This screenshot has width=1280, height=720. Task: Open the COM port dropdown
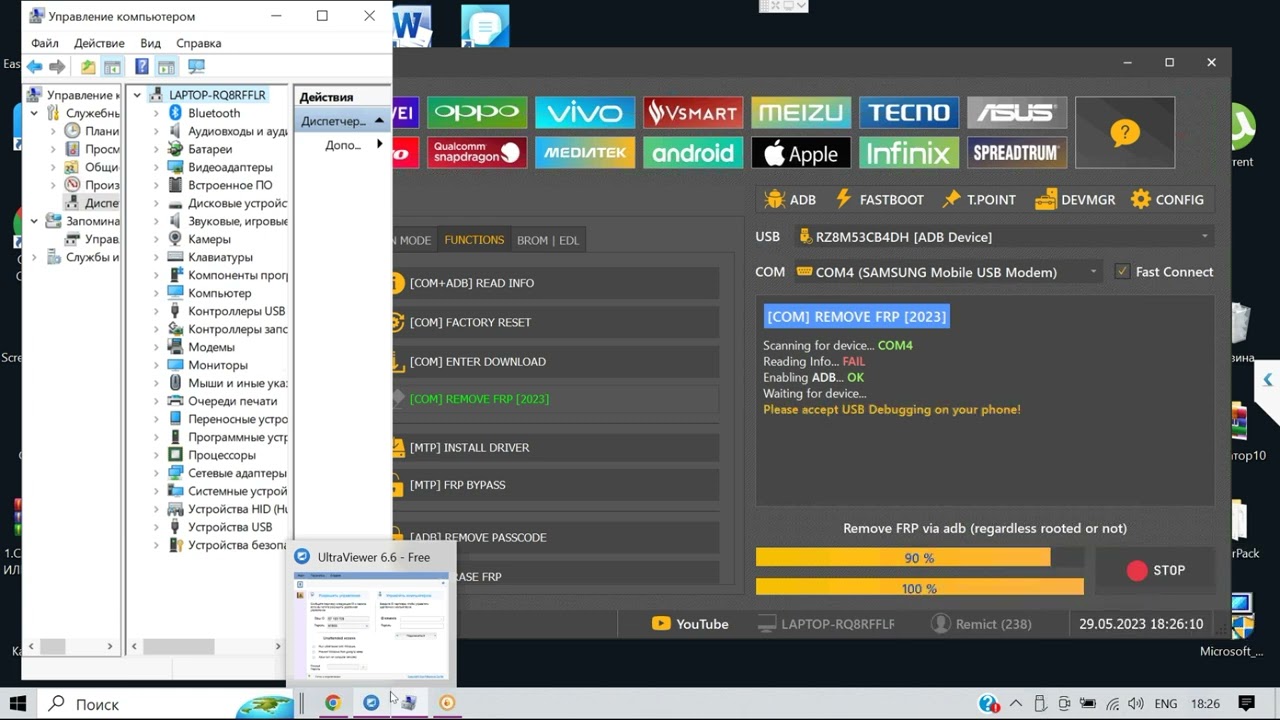click(948, 271)
